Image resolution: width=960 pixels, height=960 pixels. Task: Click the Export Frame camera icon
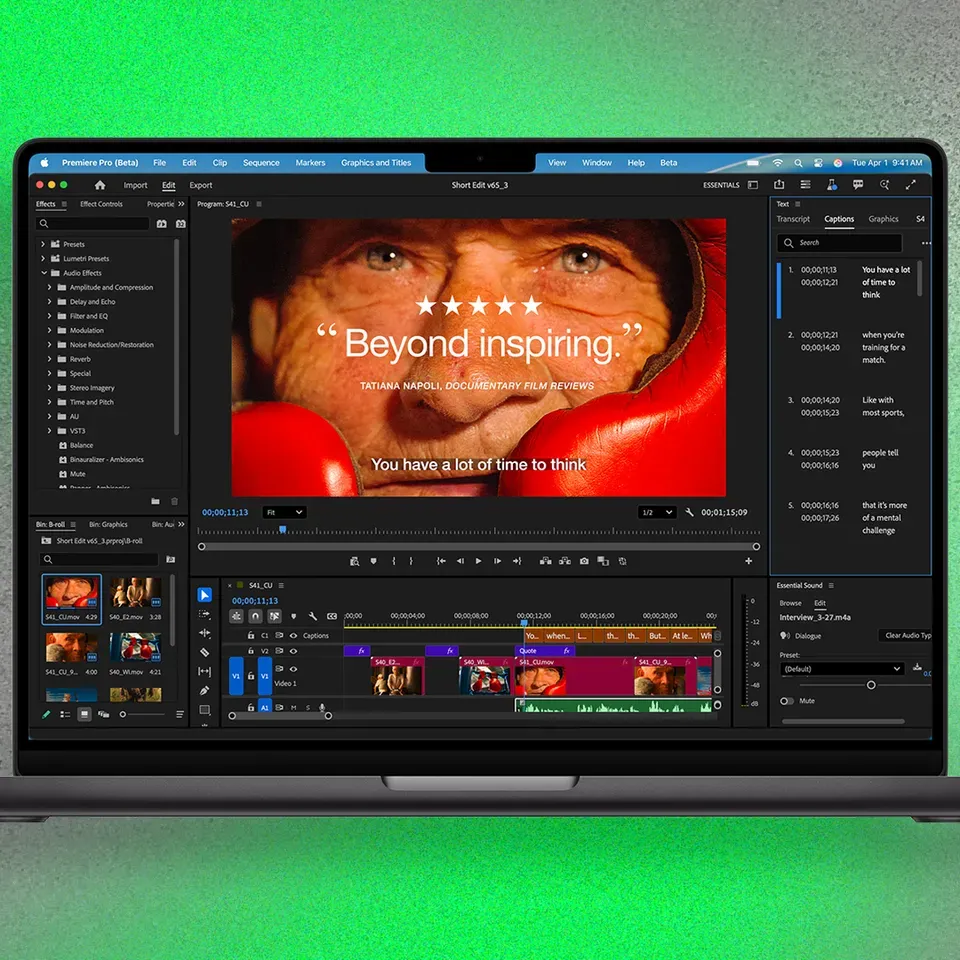tap(584, 561)
